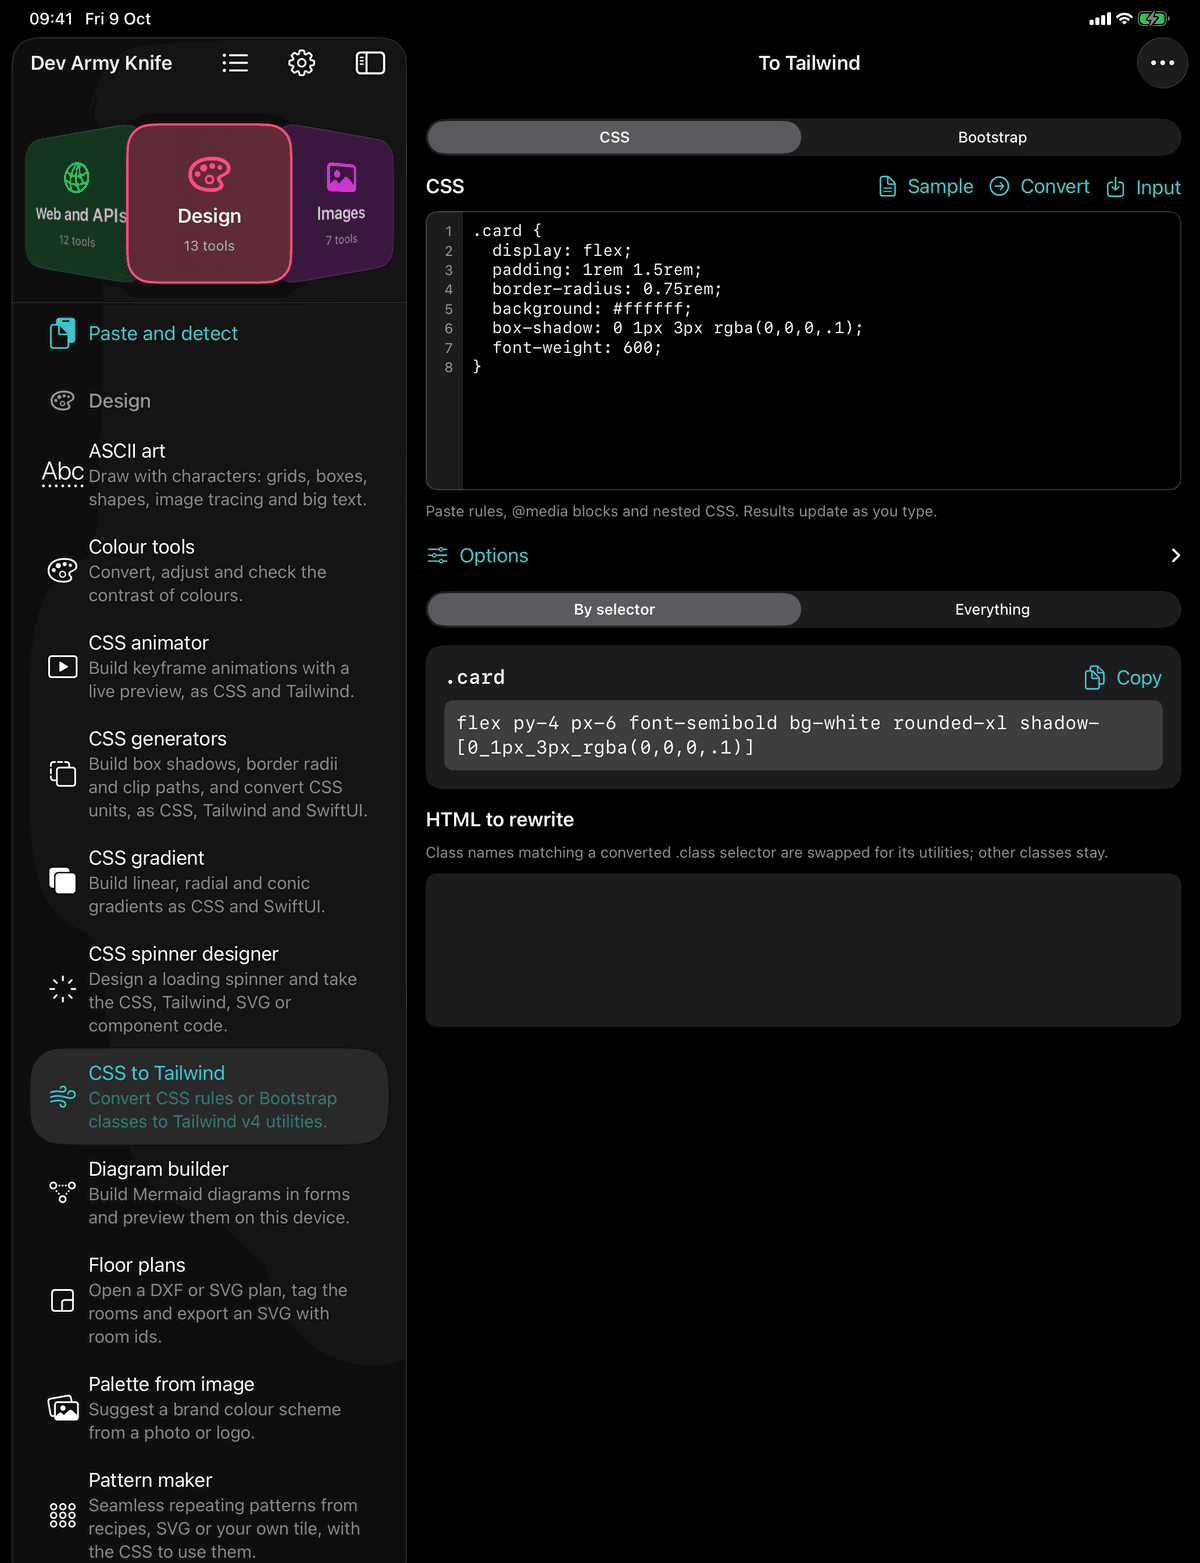The image size is (1200, 1563).
Task: Open the Floor plans icon
Action: 62,1300
